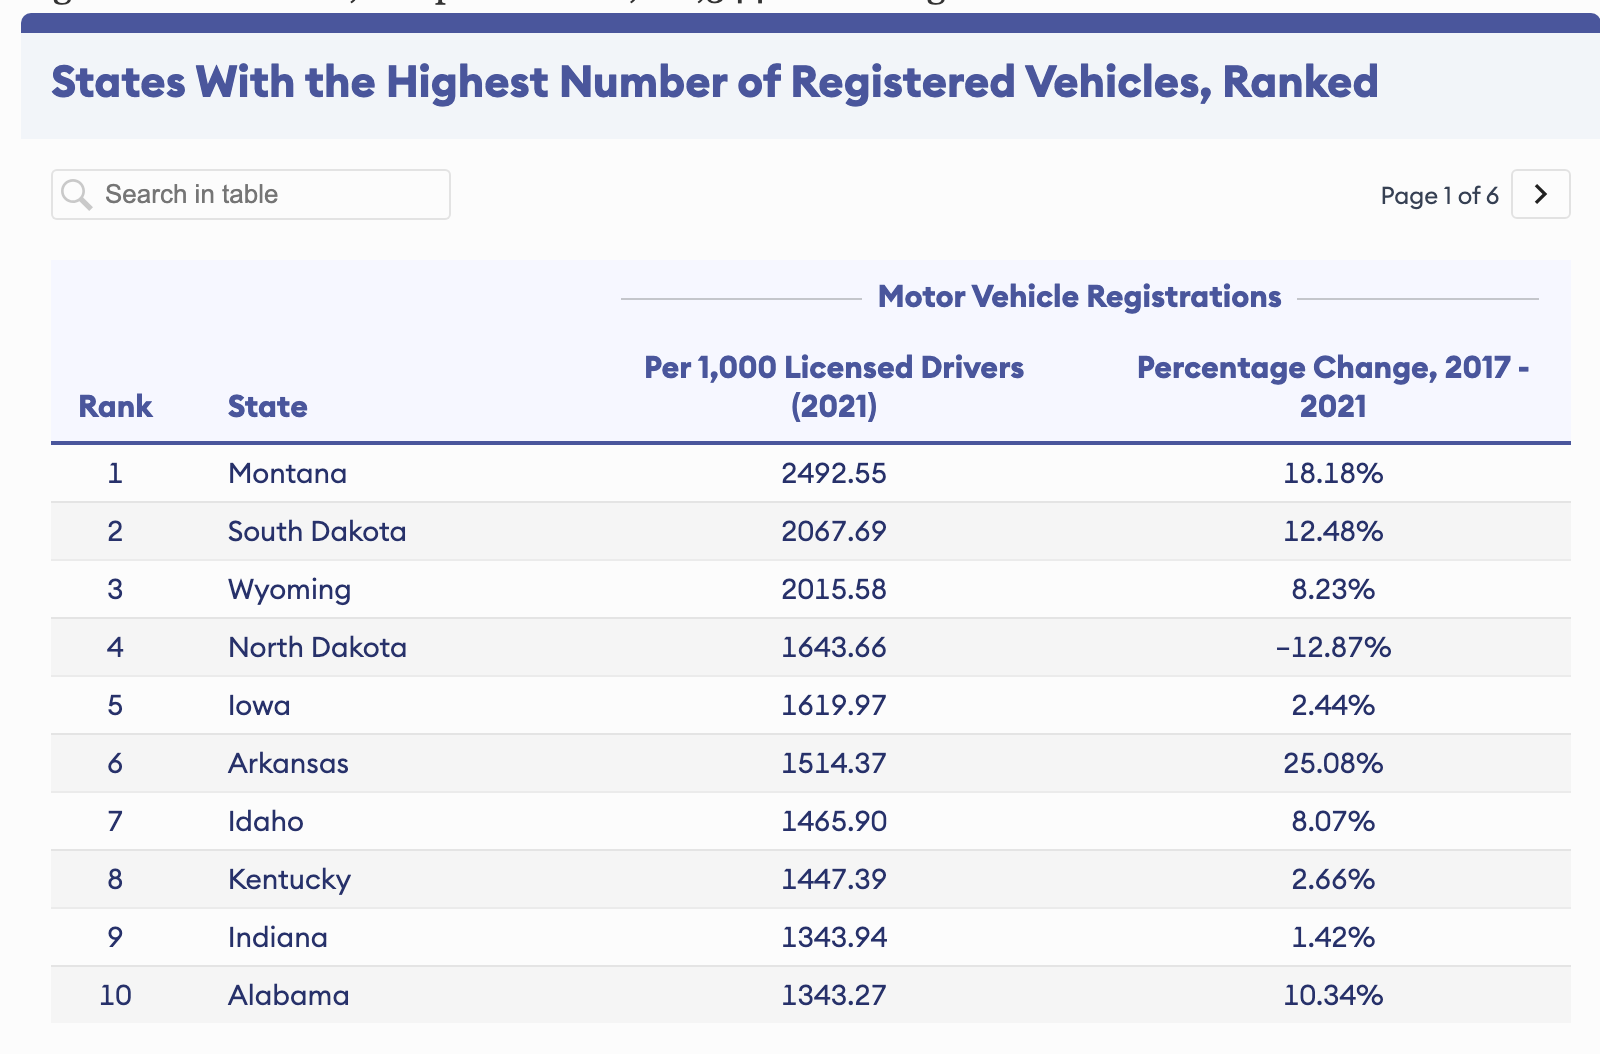This screenshot has height=1054, width=1600.
Task: Click the search magnifier icon
Action: pos(77,194)
